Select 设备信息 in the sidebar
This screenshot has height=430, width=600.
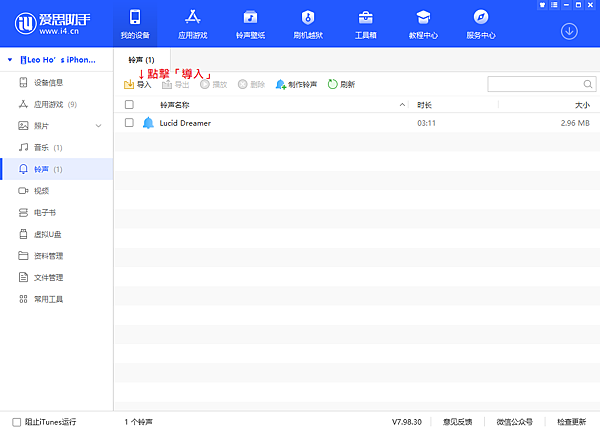point(56,82)
